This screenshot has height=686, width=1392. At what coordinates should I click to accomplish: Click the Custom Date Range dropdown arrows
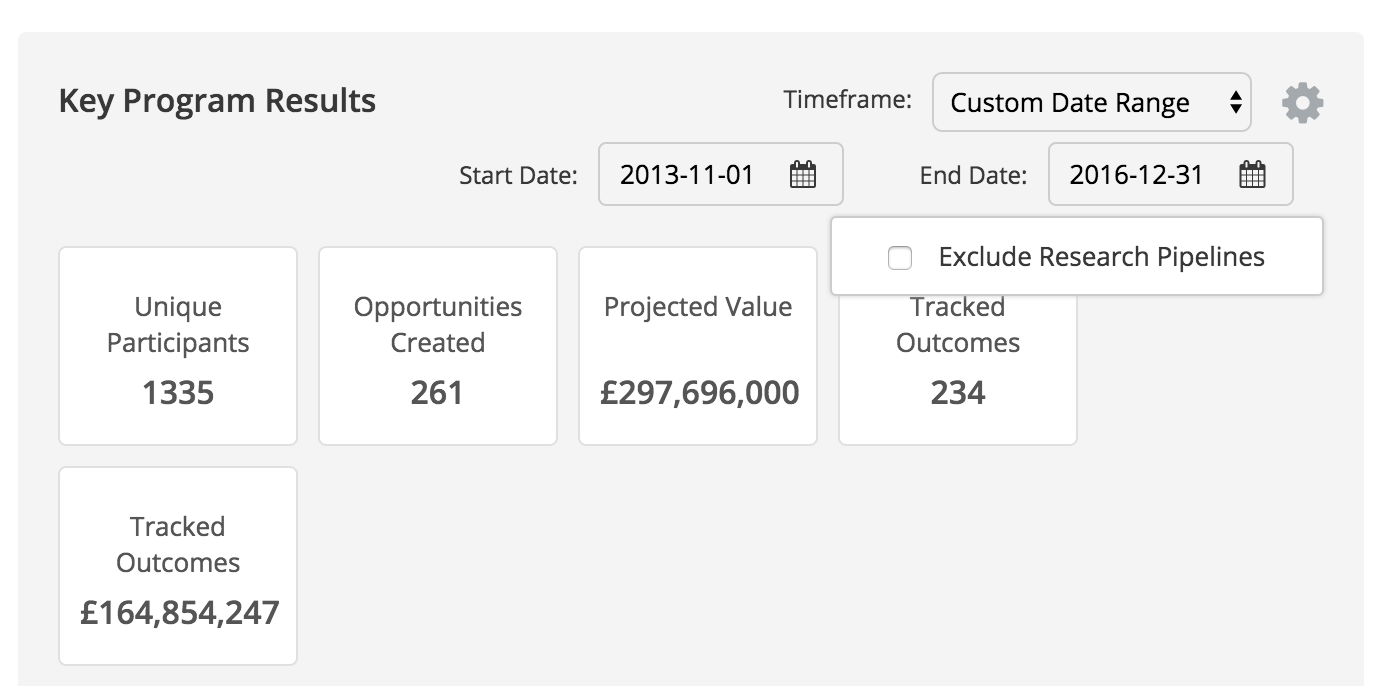(1235, 102)
